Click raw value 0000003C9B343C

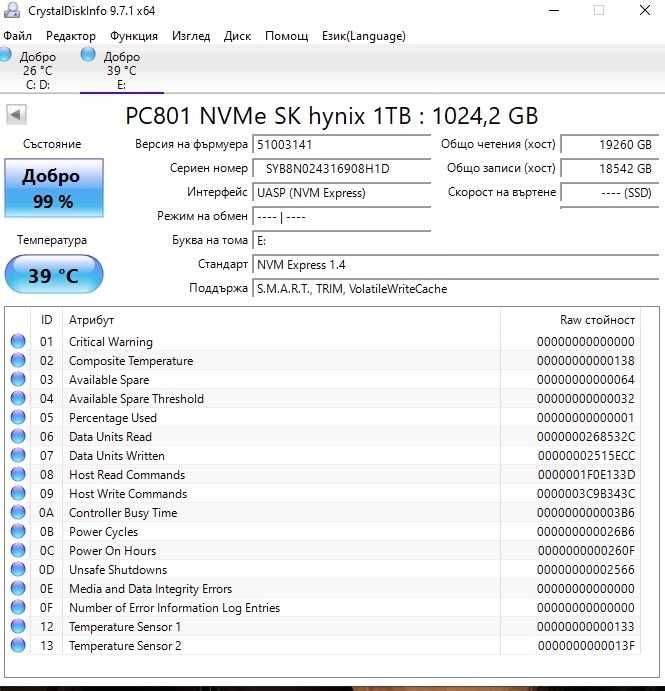(x=586, y=493)
